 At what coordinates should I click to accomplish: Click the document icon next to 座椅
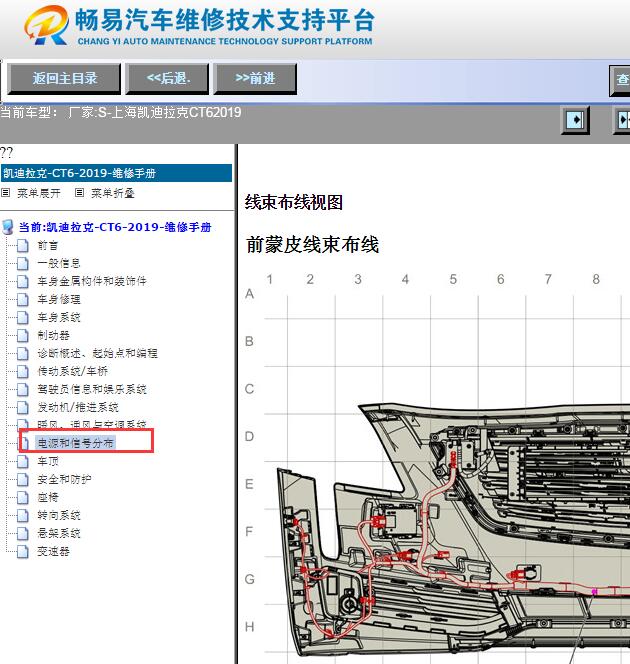pyautogui.click(x=22, y=497)
